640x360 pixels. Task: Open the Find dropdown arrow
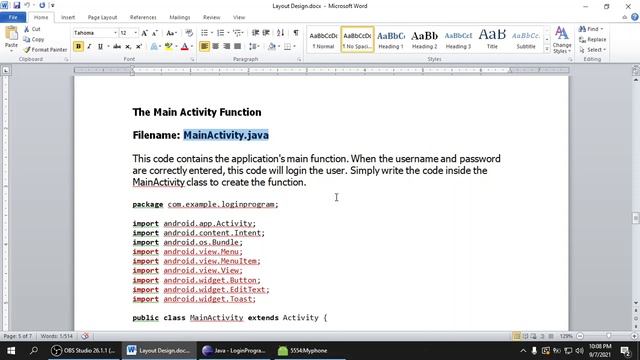[x=602, y=29]
